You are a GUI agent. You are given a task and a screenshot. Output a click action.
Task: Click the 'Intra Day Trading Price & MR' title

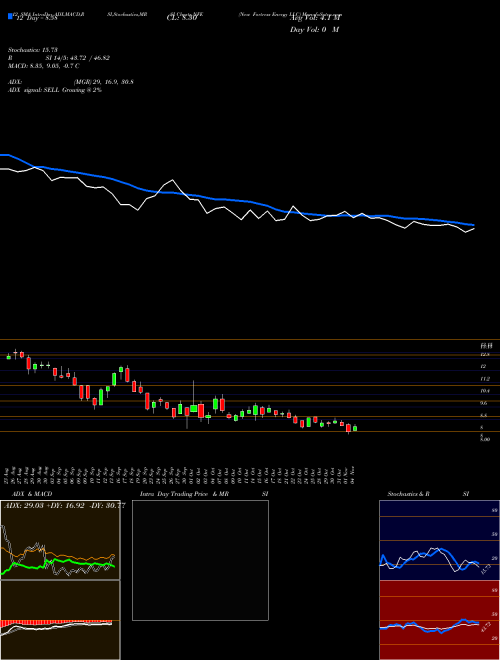point(184,494)
